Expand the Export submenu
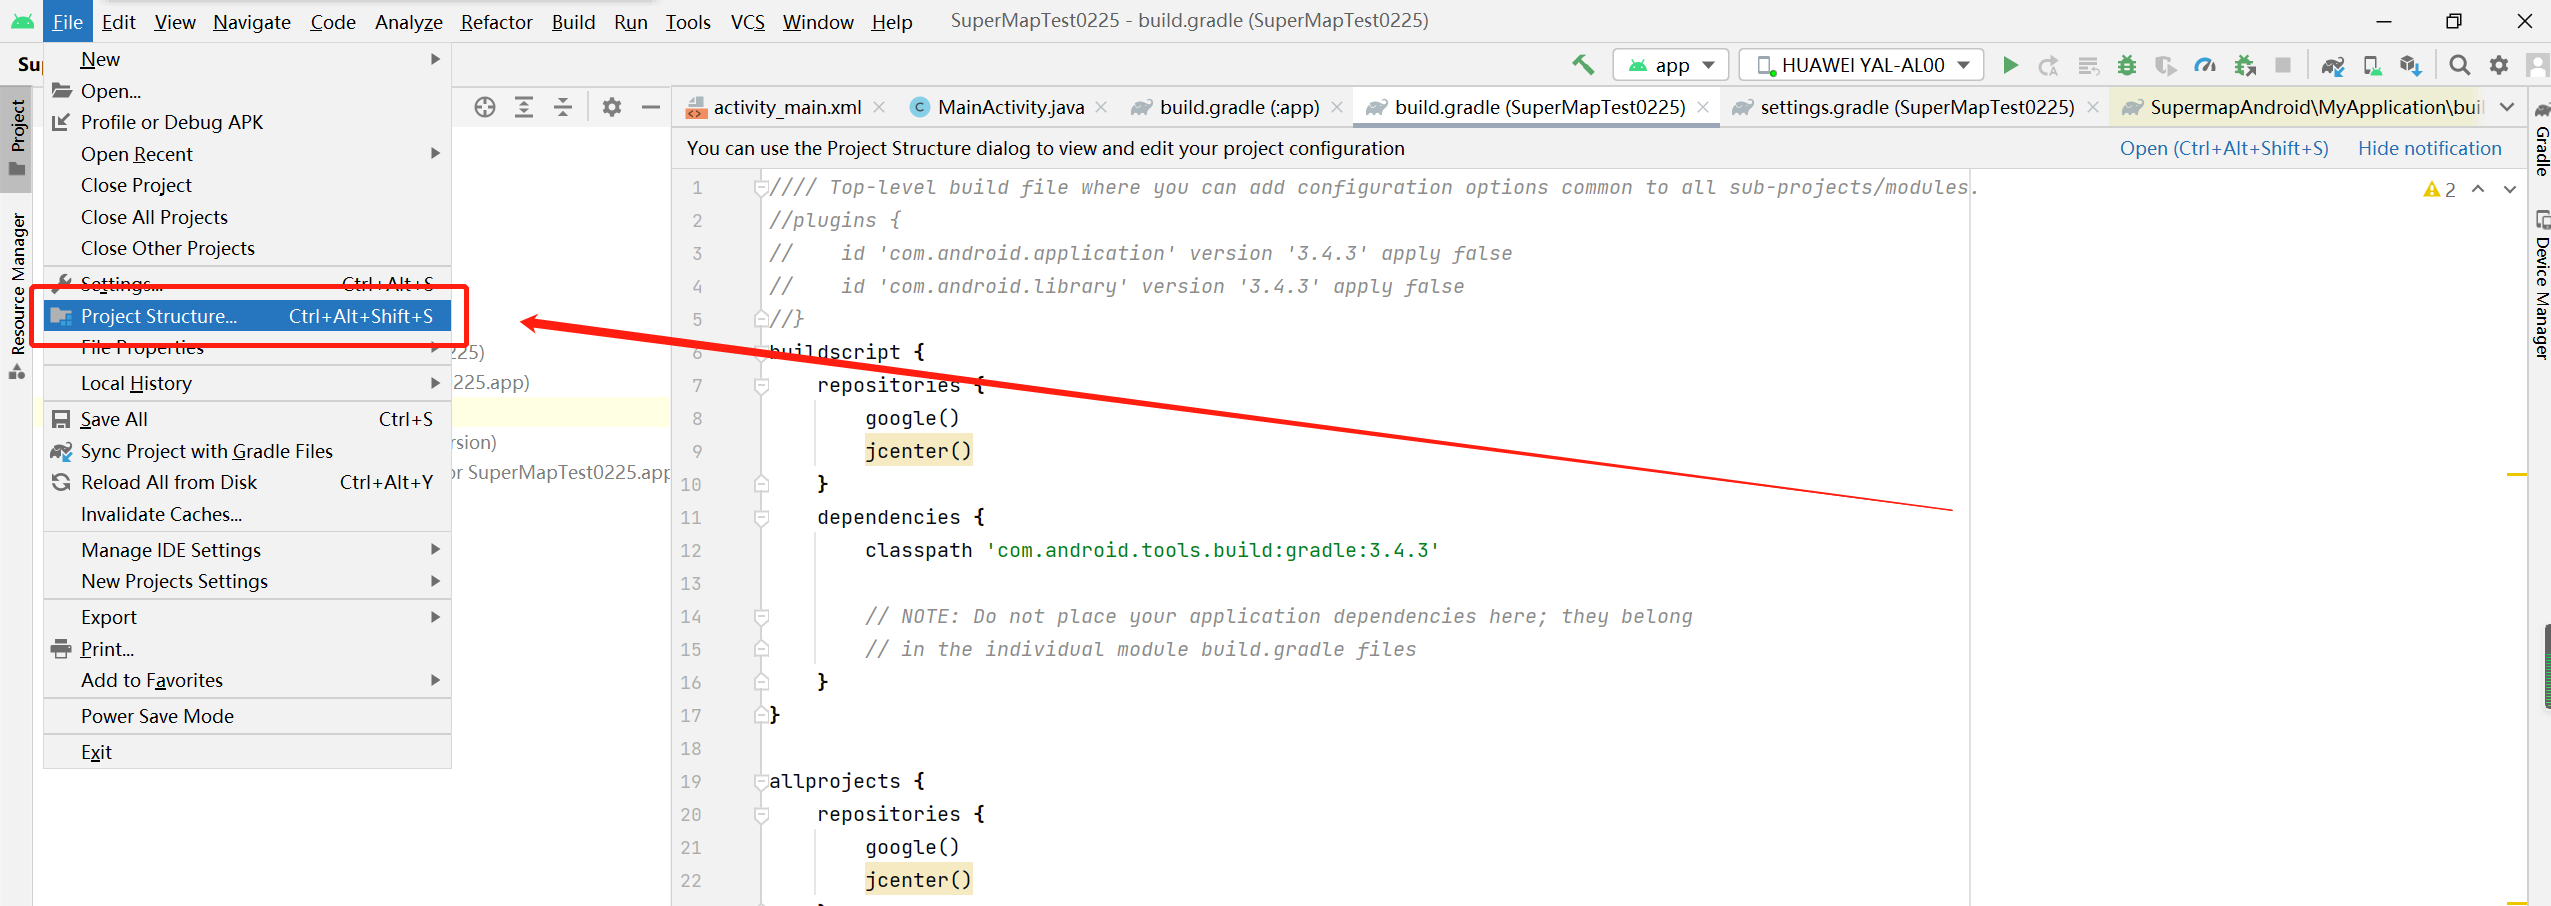 (x=247, y=617)
